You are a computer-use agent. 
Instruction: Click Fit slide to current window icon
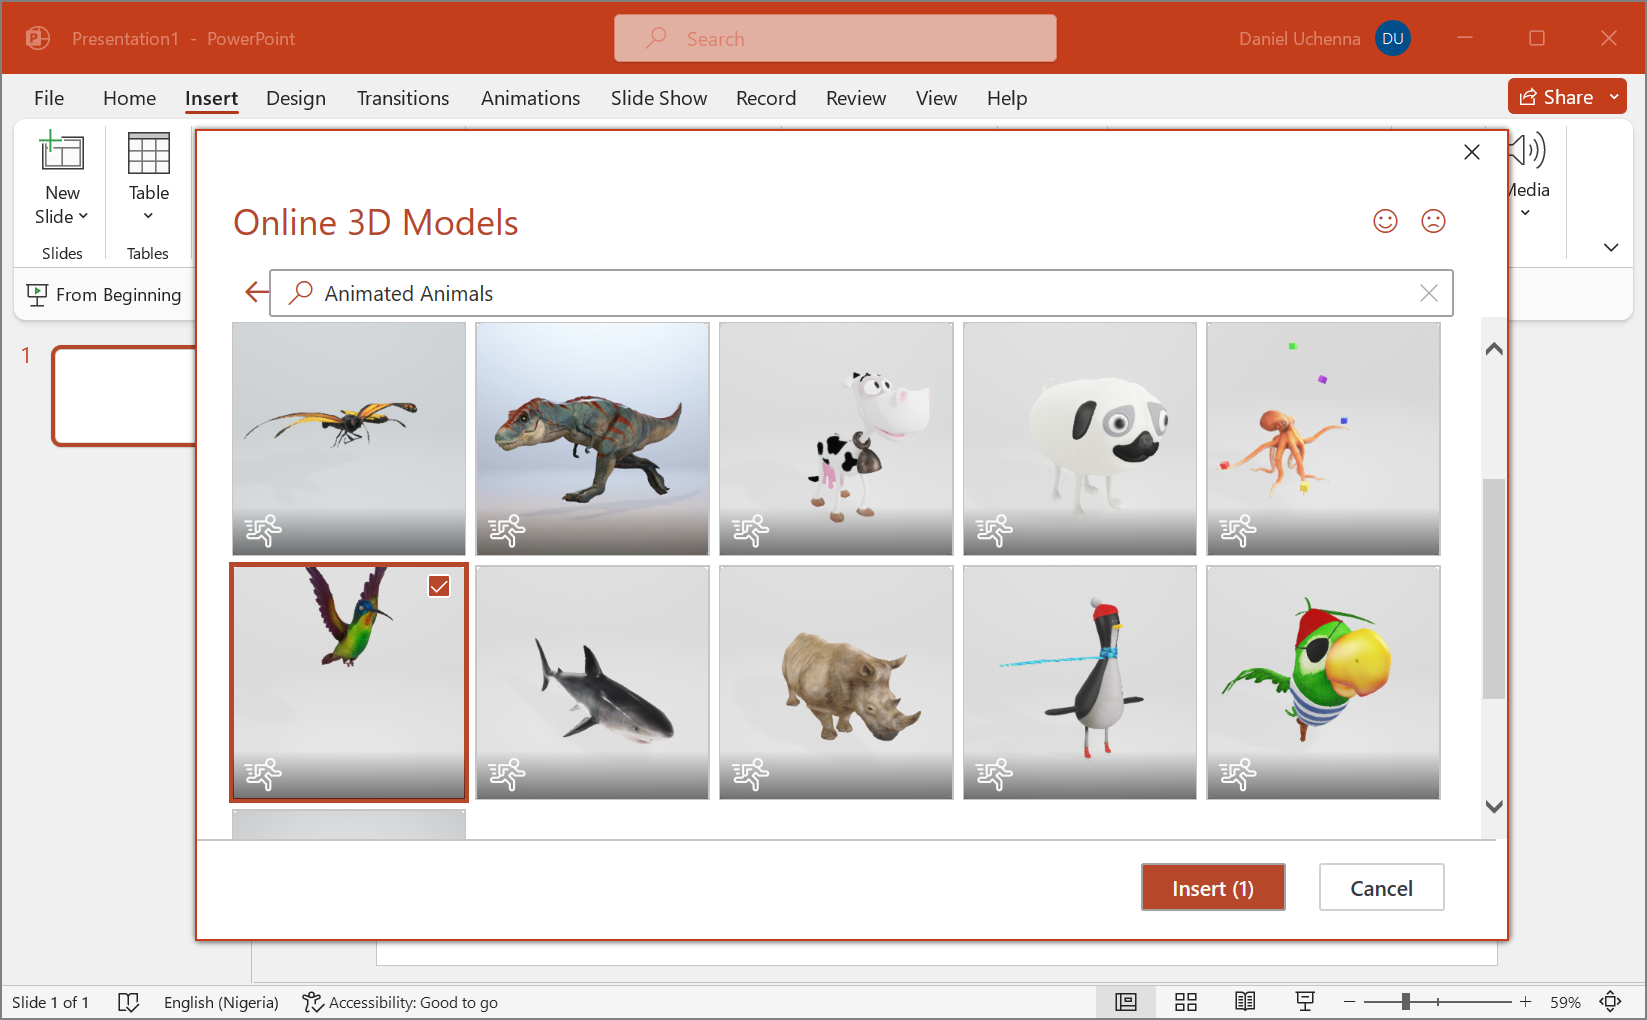click(1611, 1001)
